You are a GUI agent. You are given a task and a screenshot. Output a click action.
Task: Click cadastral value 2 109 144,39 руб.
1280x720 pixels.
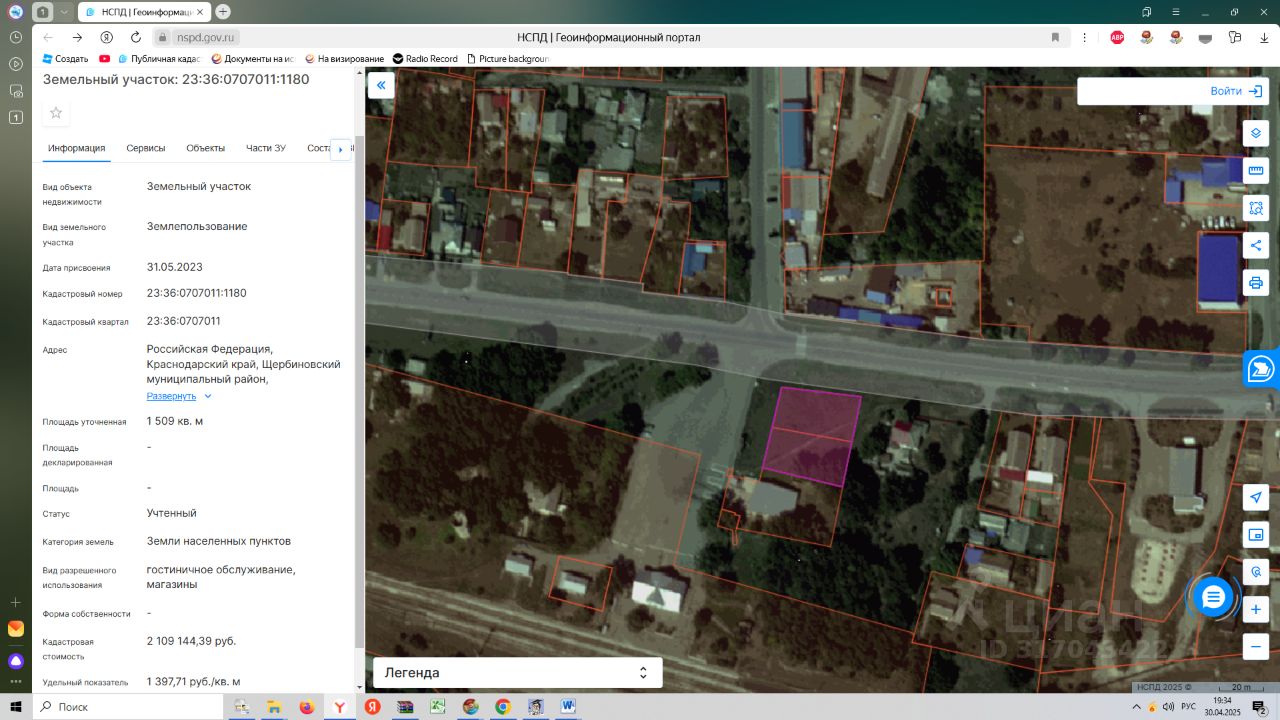click(192, 641)
